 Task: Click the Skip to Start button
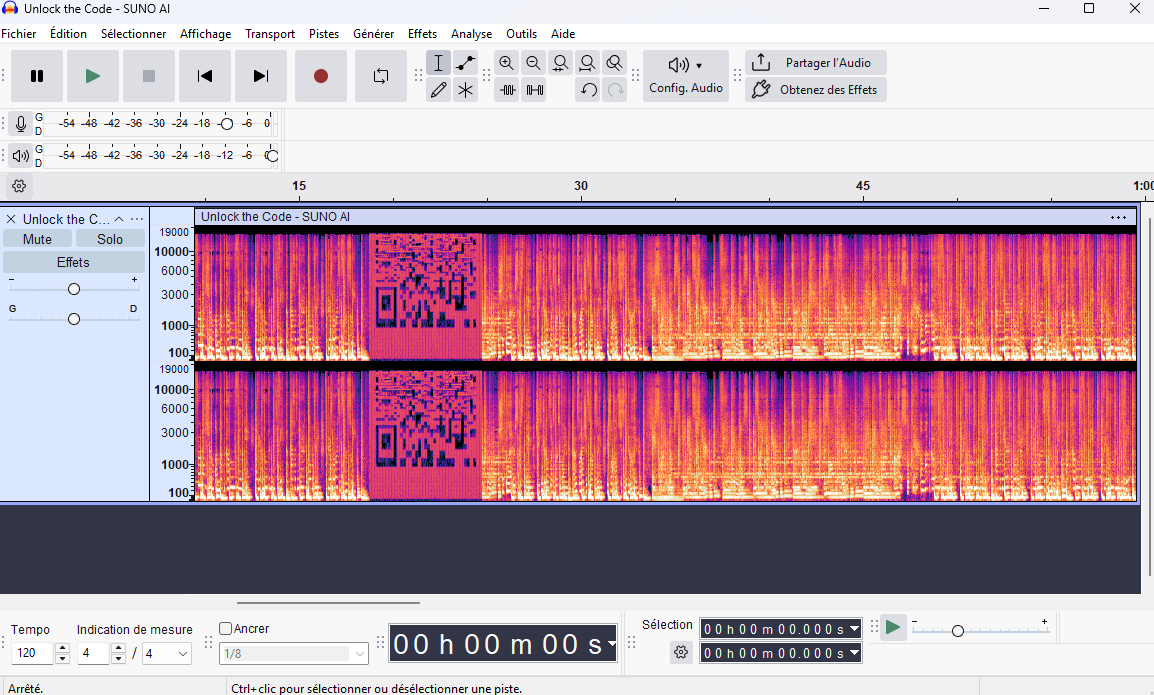[x=205, y=76]
